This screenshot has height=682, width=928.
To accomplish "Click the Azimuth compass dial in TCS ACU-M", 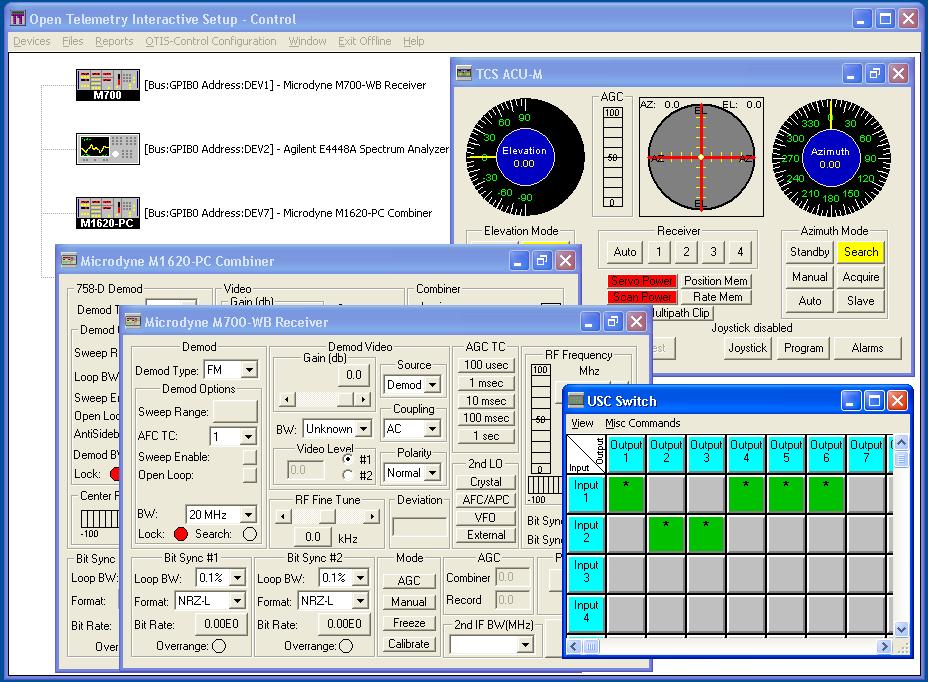I will coord(830,157).
